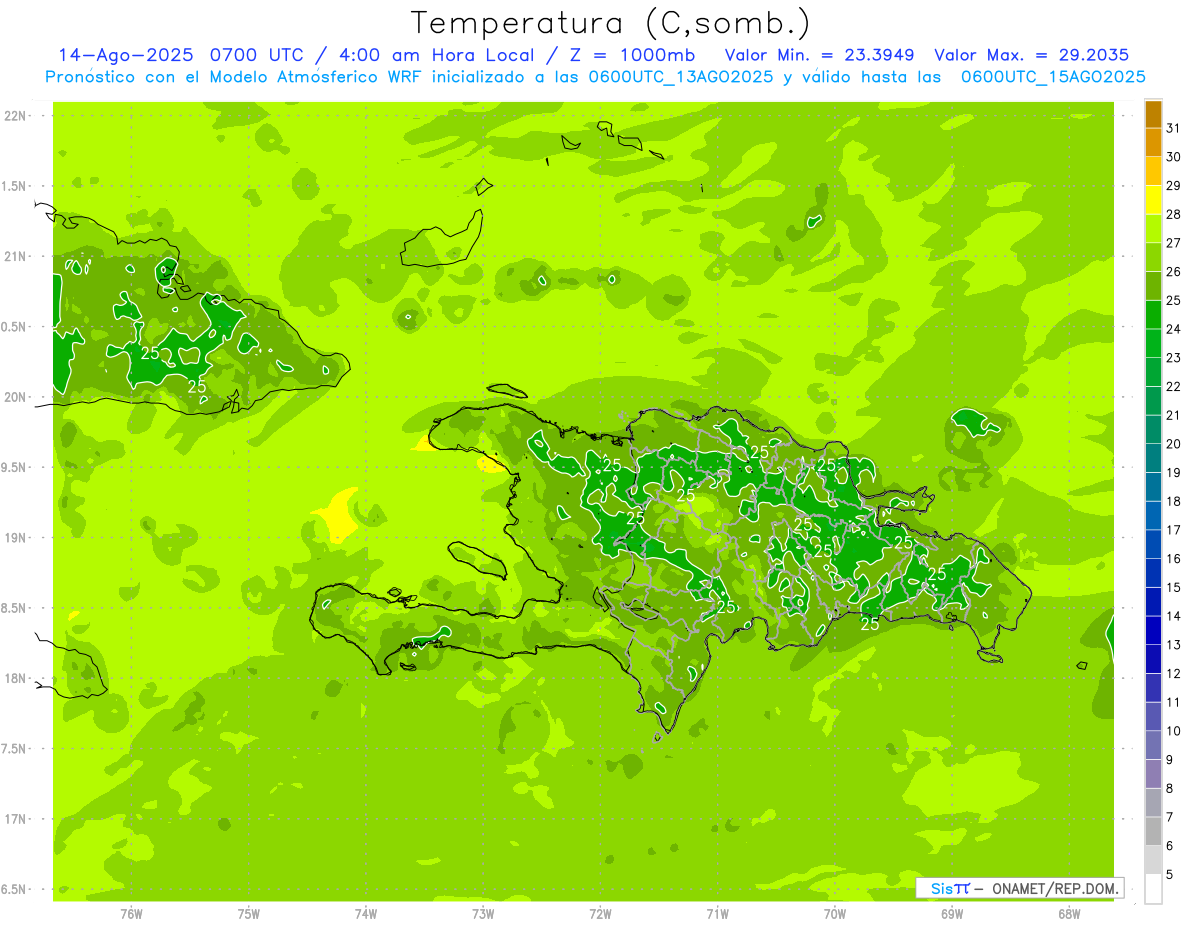Click the 'Valor Max. = 29.2035' text
1200x927 pixels.
click(1031, 55)
